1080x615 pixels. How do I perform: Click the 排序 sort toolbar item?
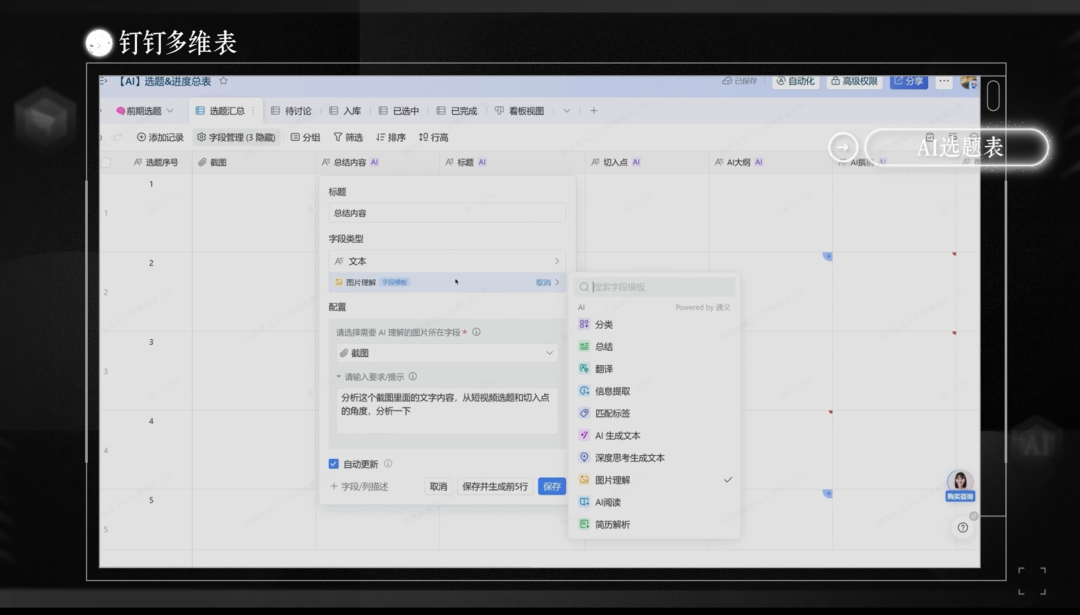pyautogui.click(x=391, y=137)
